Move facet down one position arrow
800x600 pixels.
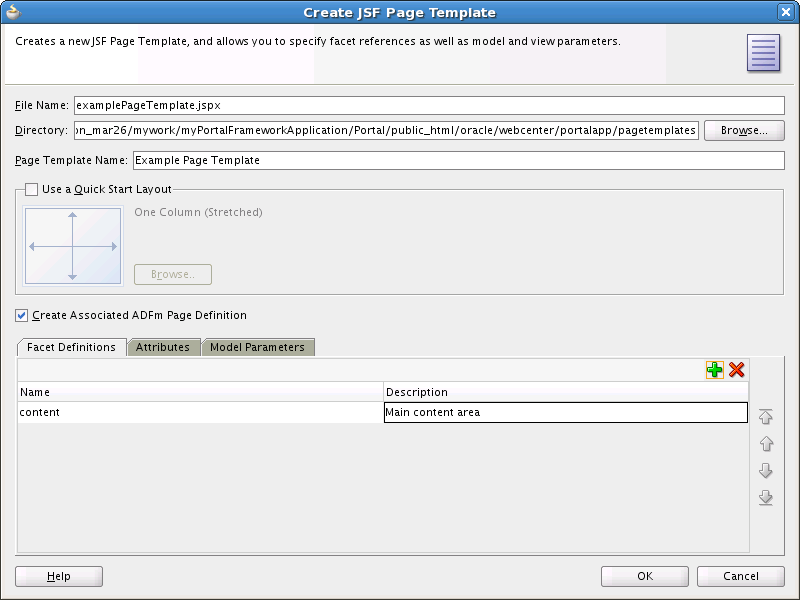coord(765,470)
